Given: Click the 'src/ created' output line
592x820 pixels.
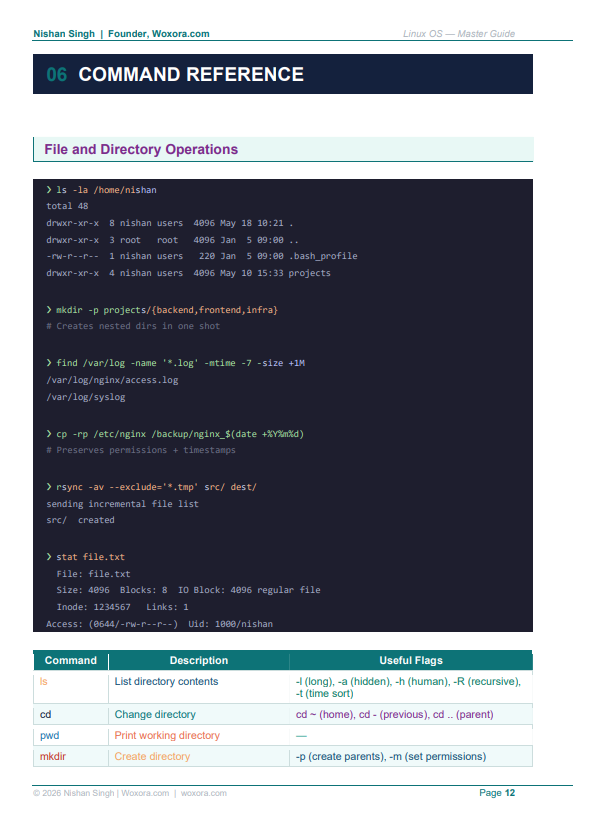Looking at the screenshot, I should (81, 520).
